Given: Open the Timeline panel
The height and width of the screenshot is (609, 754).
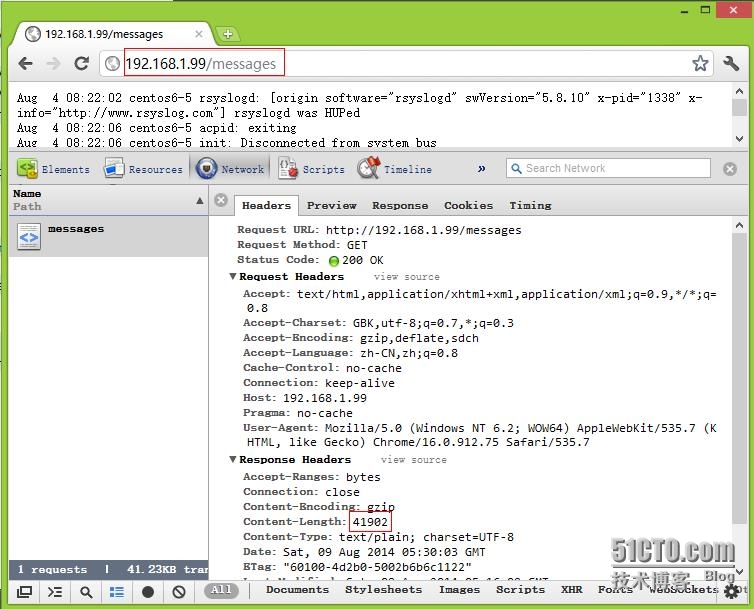Looking at the screenshot, I should (395, 169).
